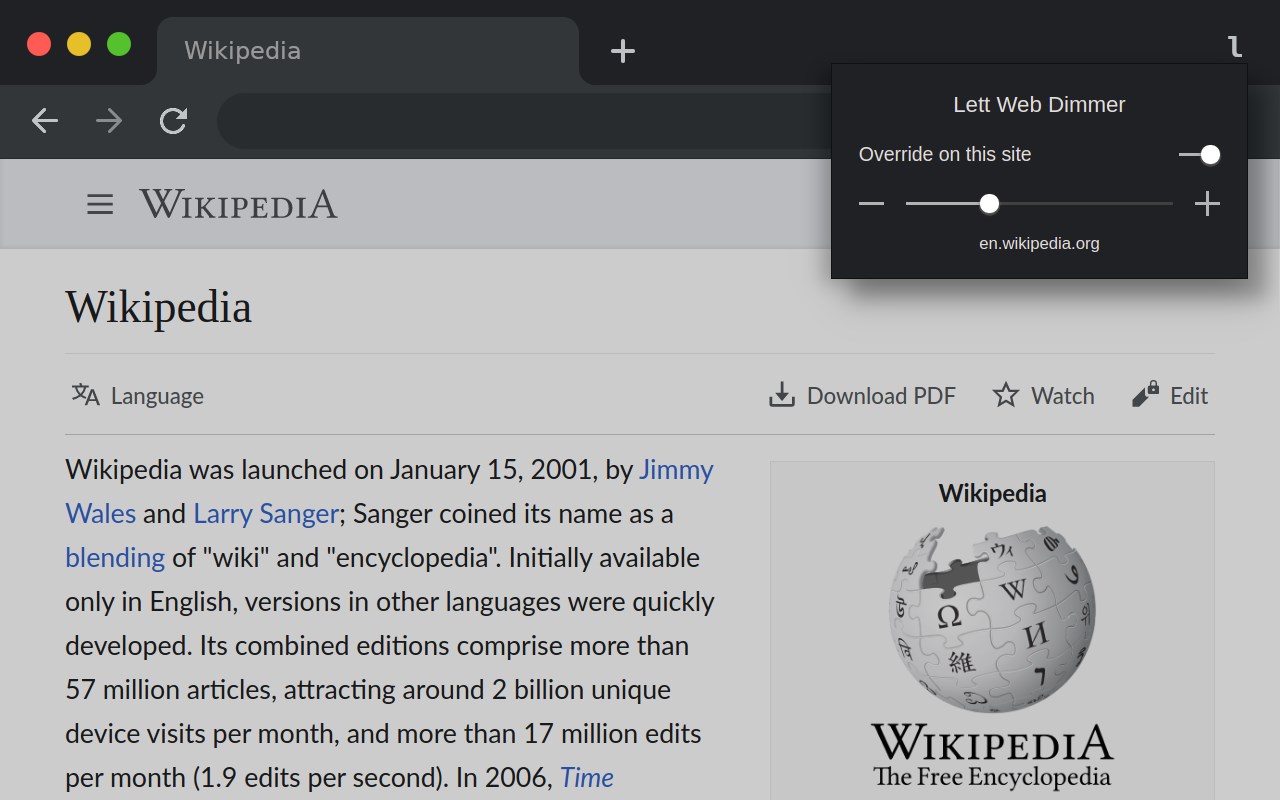
Task: Open the Time link
Action: 587,777
